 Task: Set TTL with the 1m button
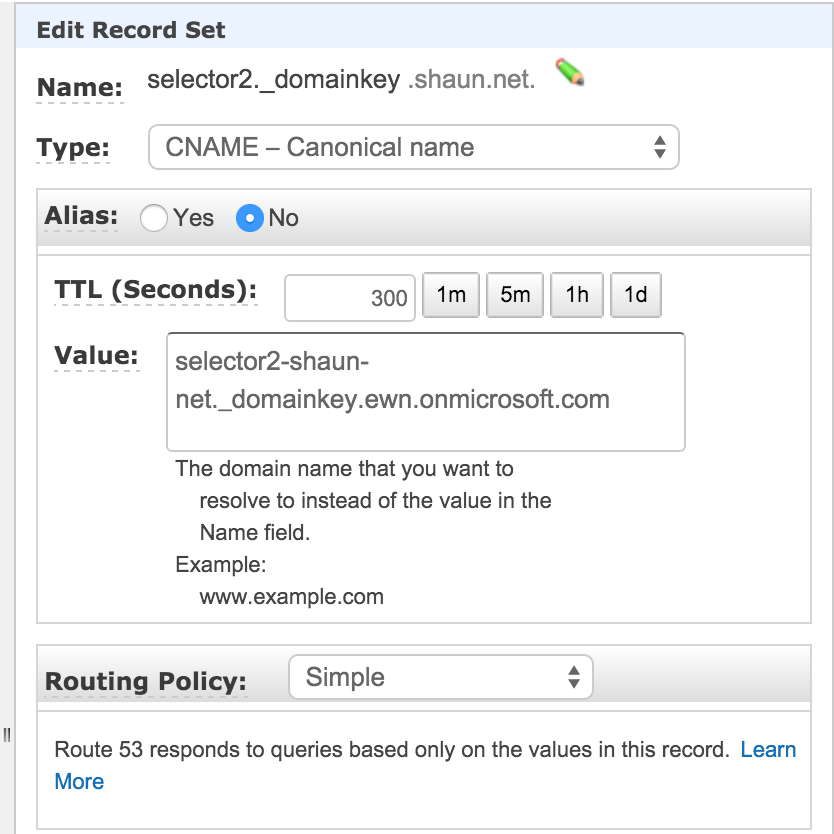(x=452, y=295)
